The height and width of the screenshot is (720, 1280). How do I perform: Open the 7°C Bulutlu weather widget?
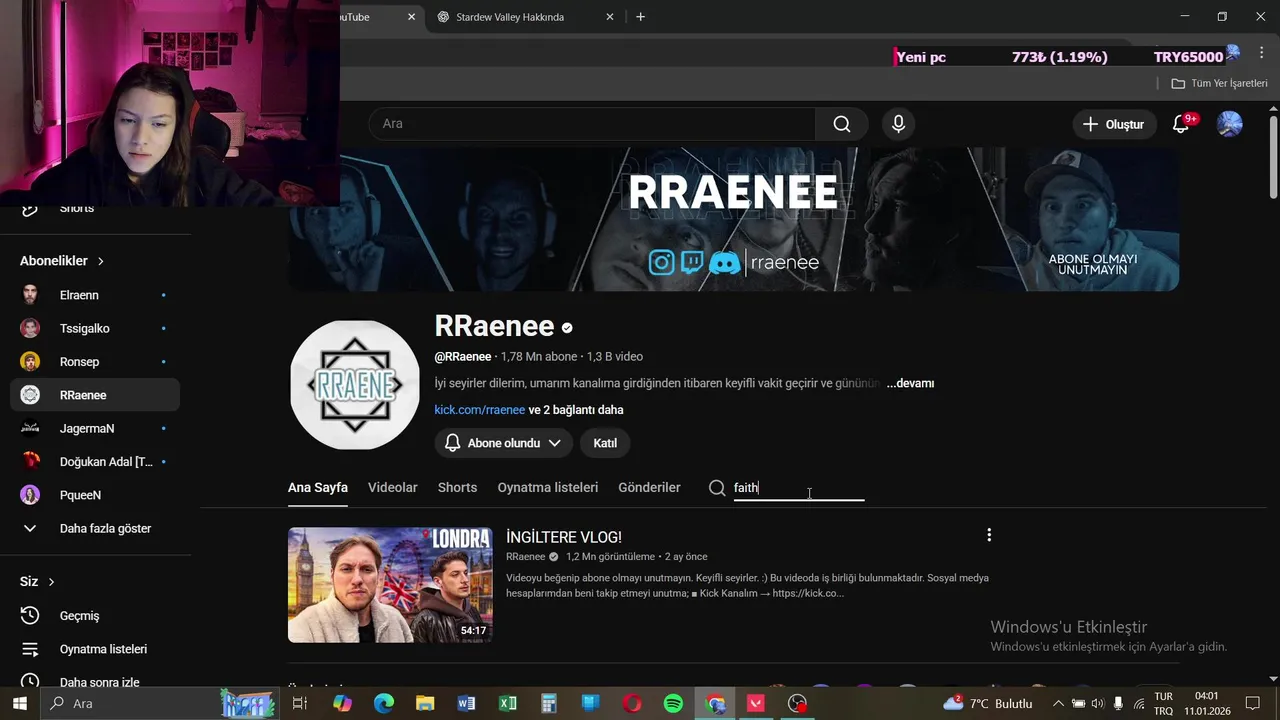[x=987, y=704]
